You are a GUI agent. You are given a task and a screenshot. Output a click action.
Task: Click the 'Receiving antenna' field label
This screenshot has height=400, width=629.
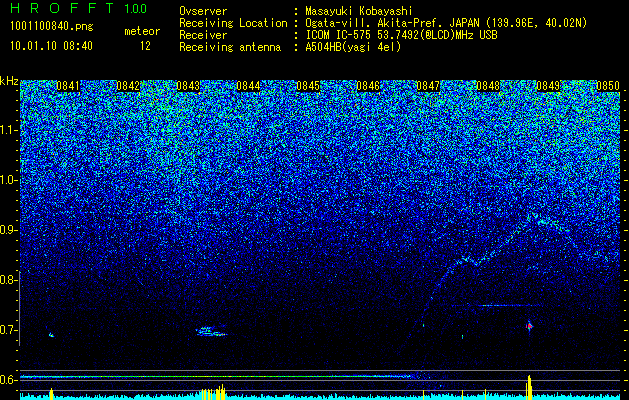[x=230, y=47]
